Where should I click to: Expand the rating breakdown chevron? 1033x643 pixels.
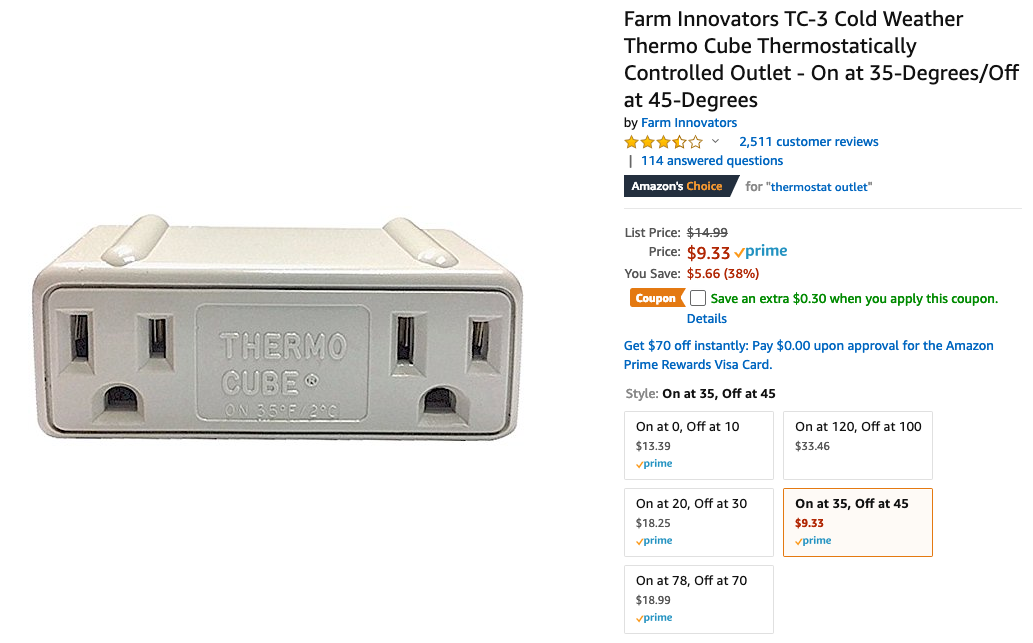pos(715,142)
